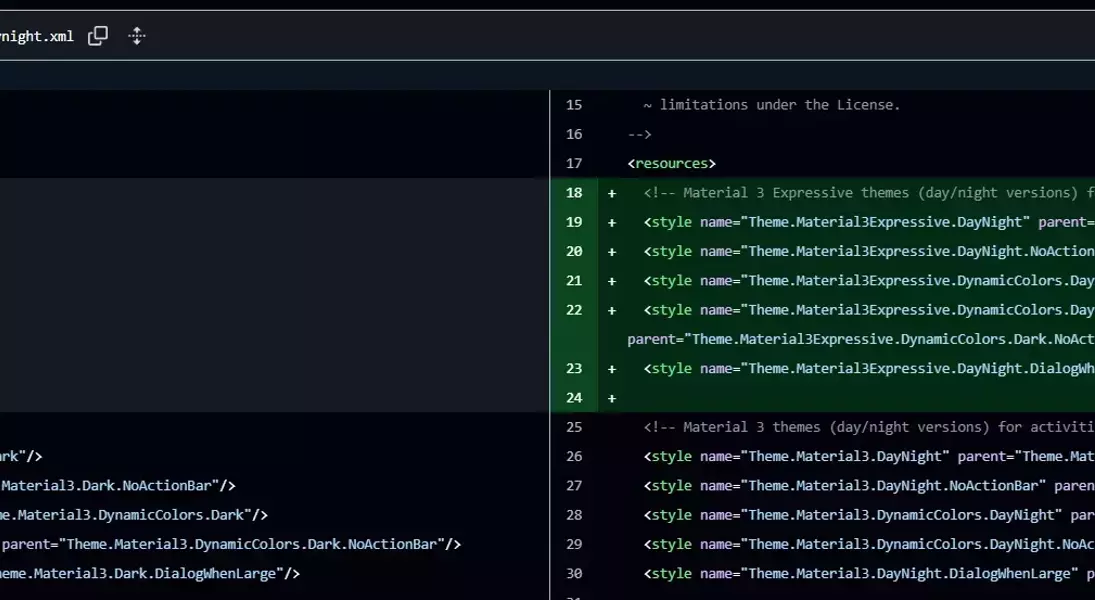
Task: Click the text "~ limitations under the License."
Action: tap(772, 105)
